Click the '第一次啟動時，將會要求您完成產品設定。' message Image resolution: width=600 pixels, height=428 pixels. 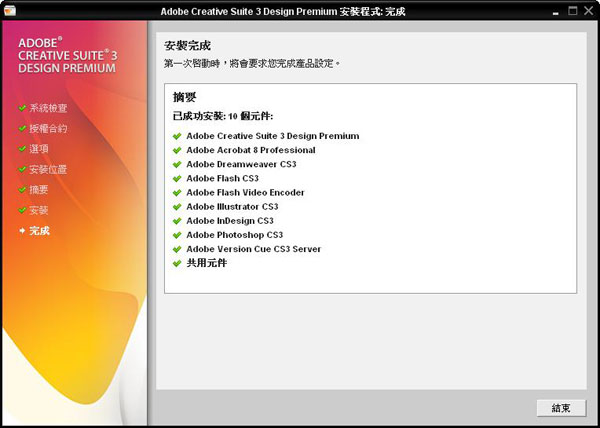pos(252,63)
